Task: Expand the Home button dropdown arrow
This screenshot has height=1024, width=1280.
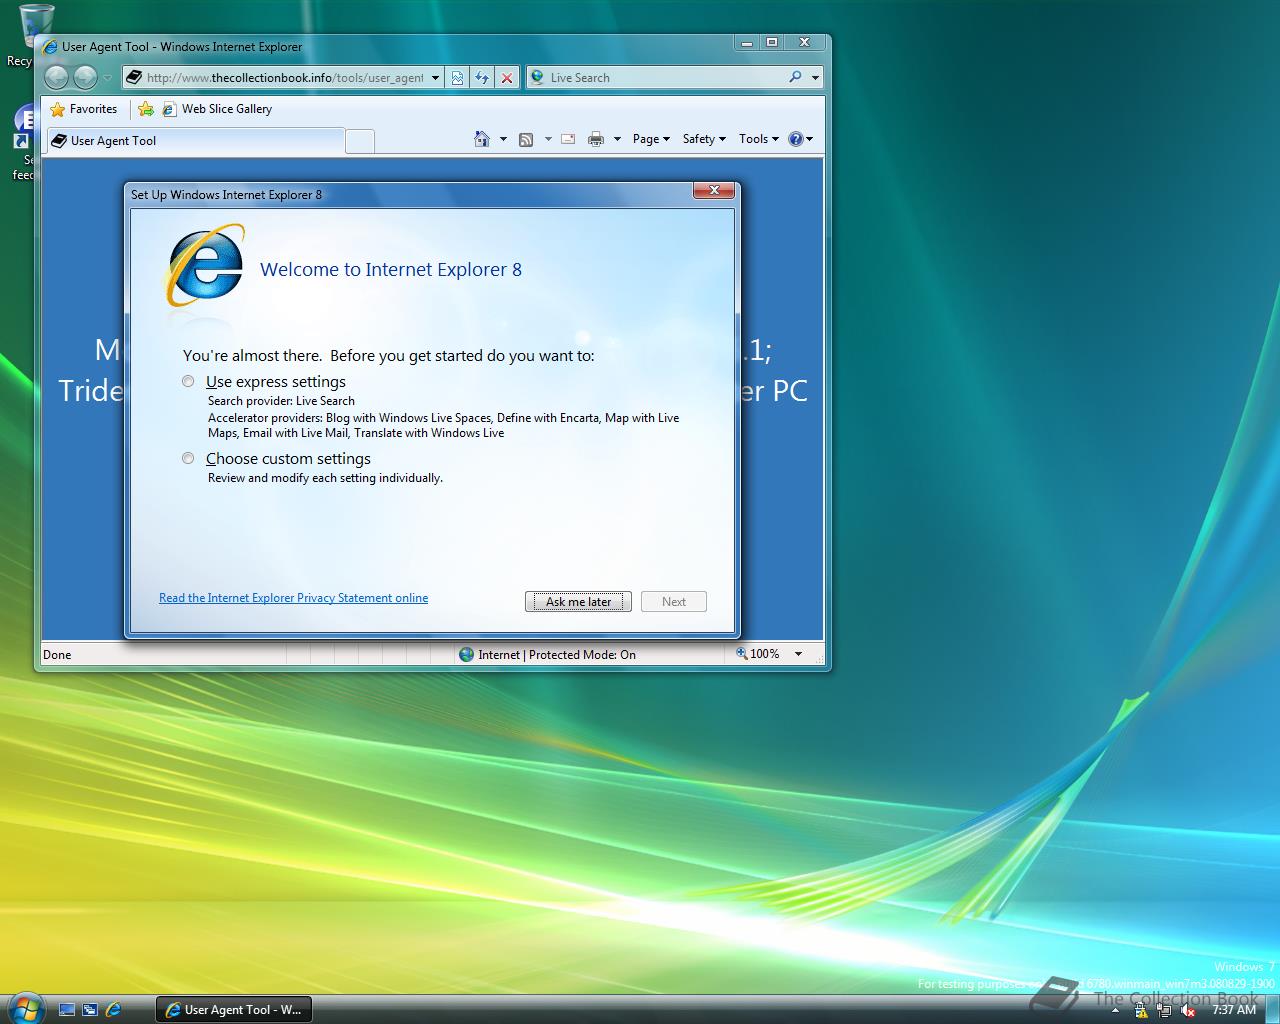Action: 503,139
